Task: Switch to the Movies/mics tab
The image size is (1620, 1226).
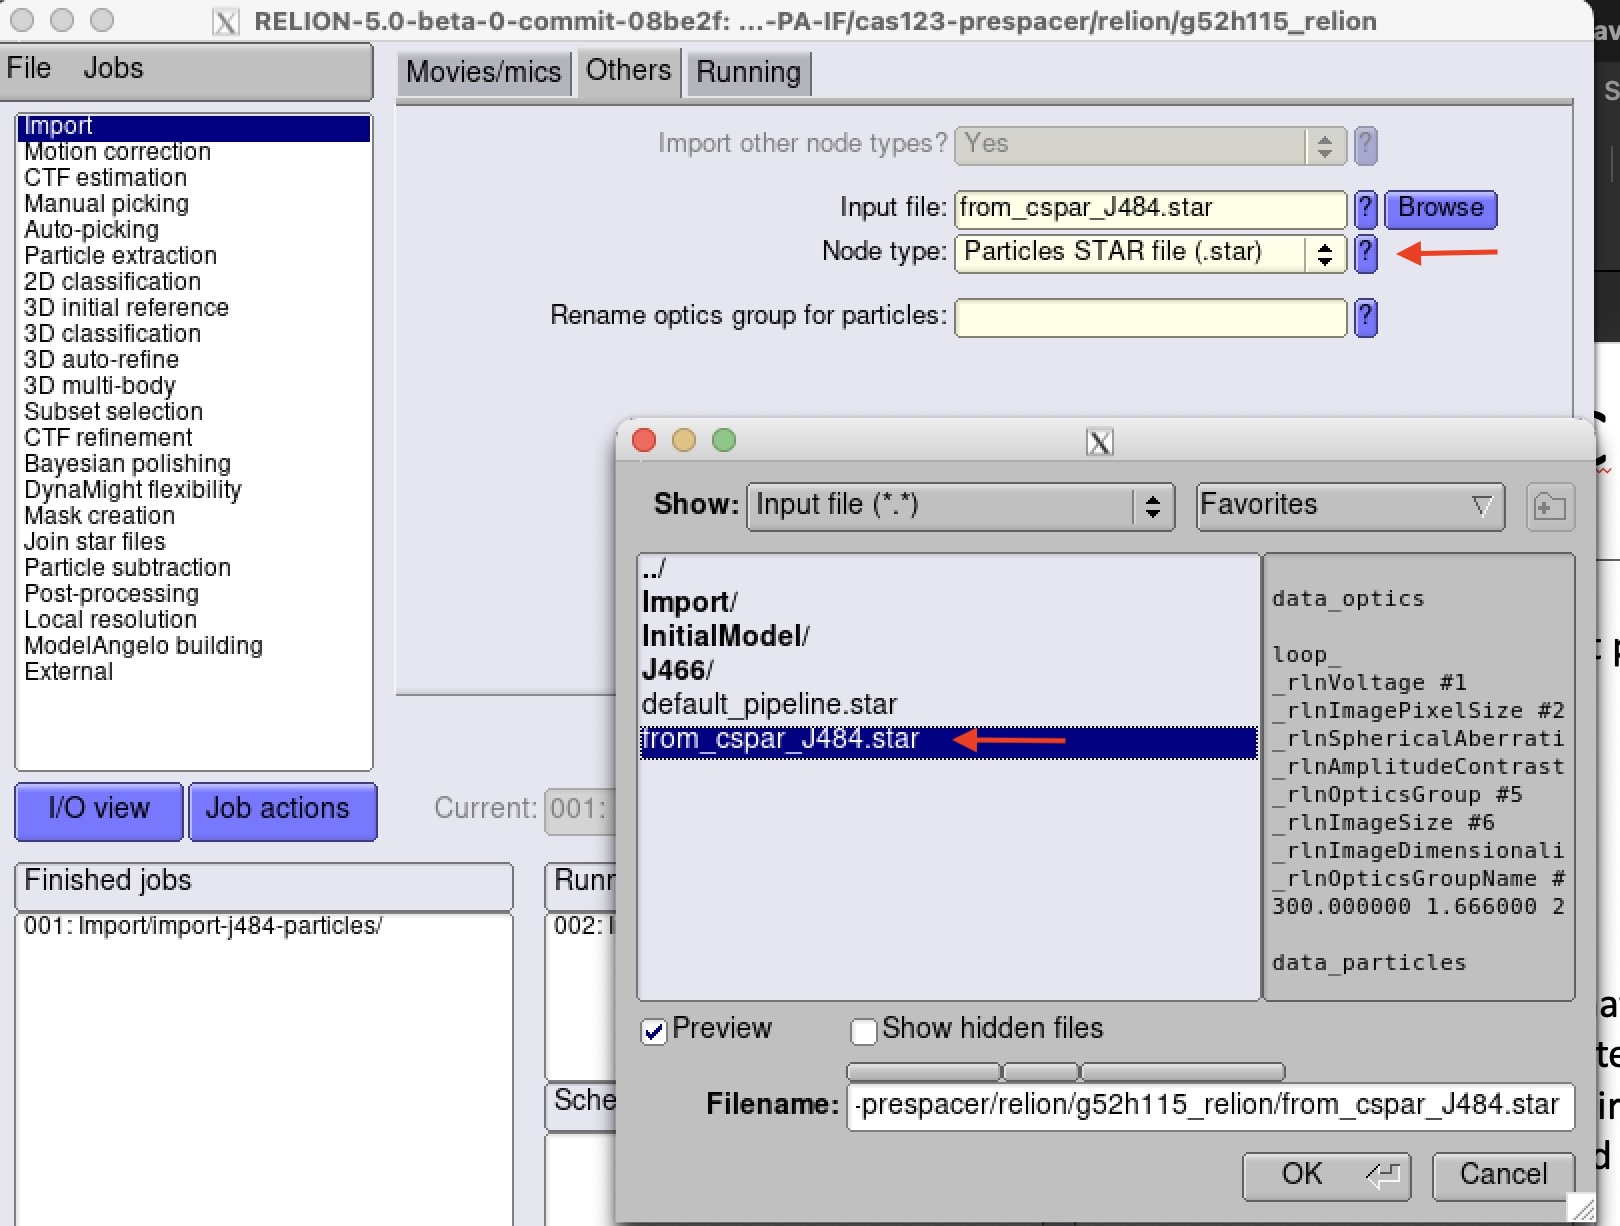Action: [484, 73]
